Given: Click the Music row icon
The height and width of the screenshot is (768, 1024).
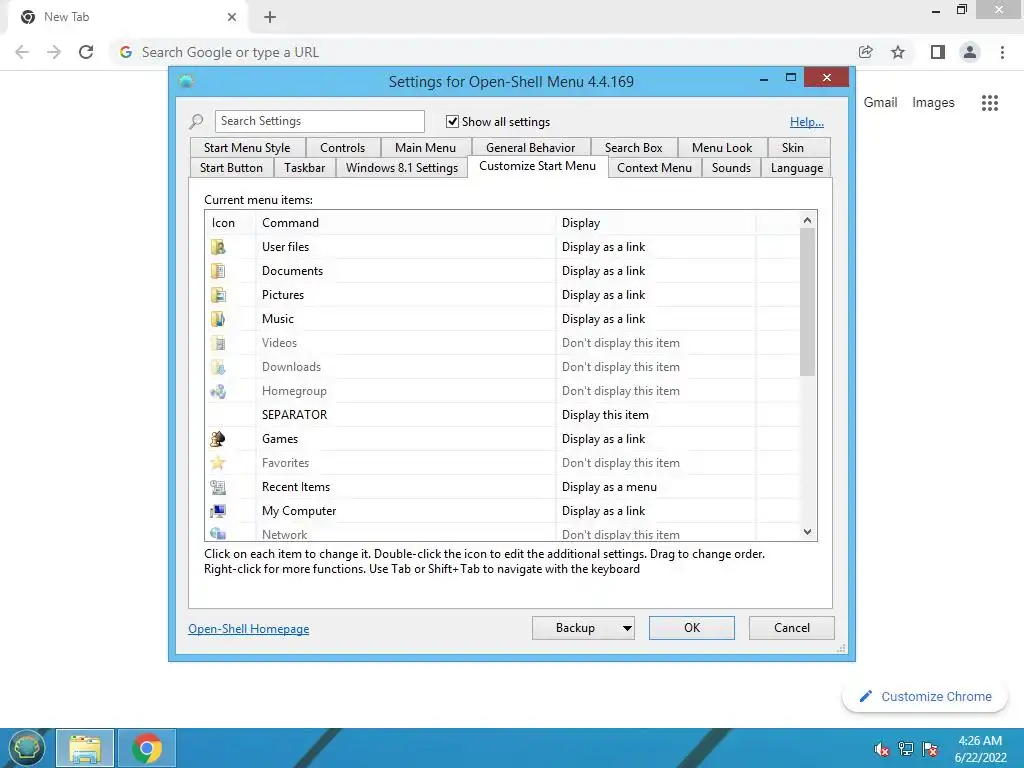Looking at the screenshot, I should [x=218, y=319].
